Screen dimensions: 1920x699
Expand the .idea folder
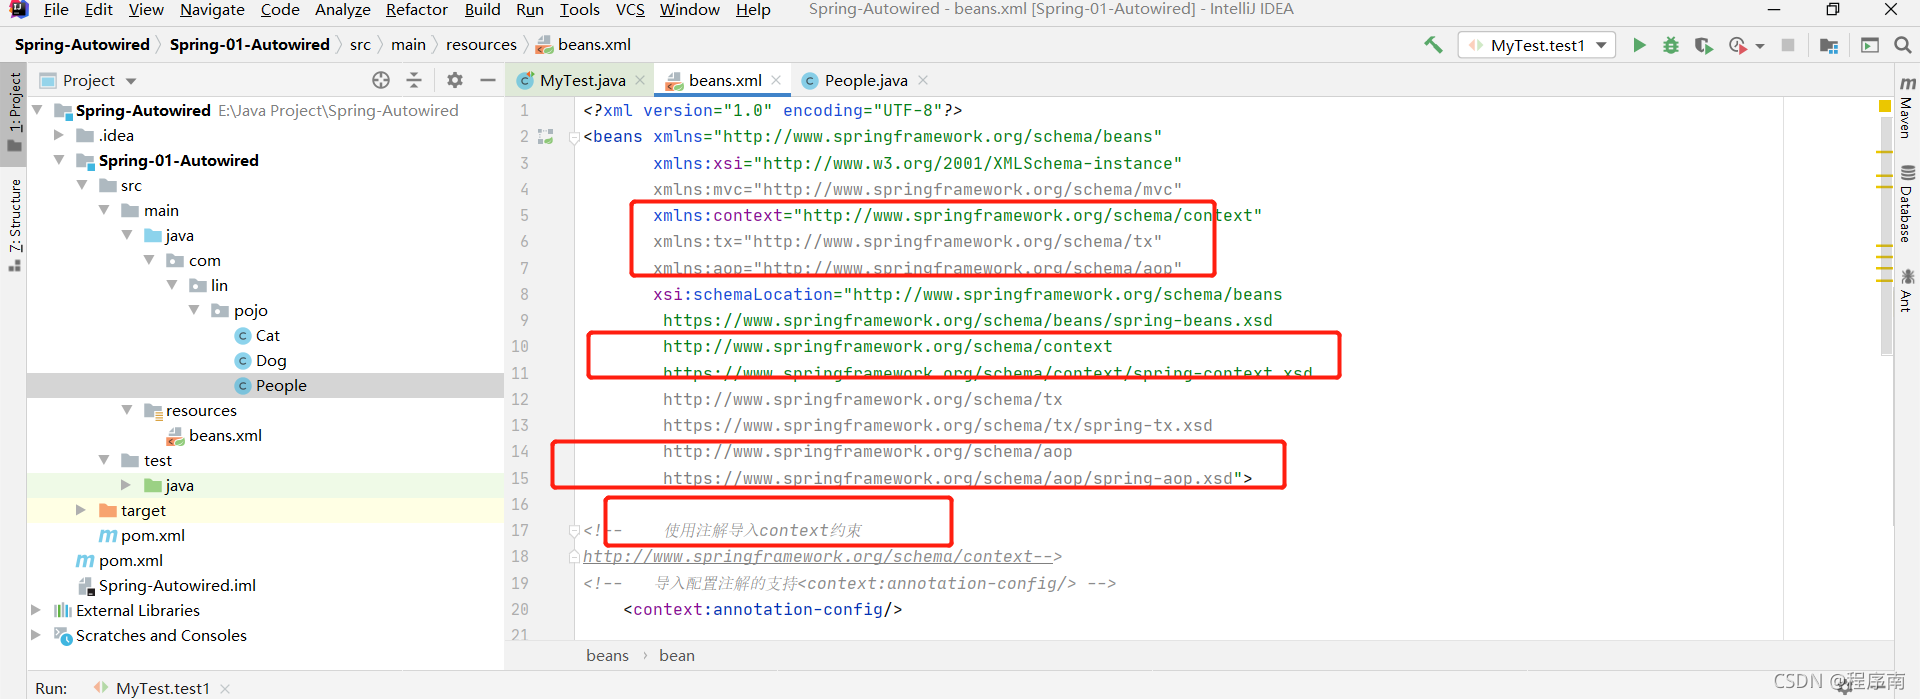[x=59, y=135]
